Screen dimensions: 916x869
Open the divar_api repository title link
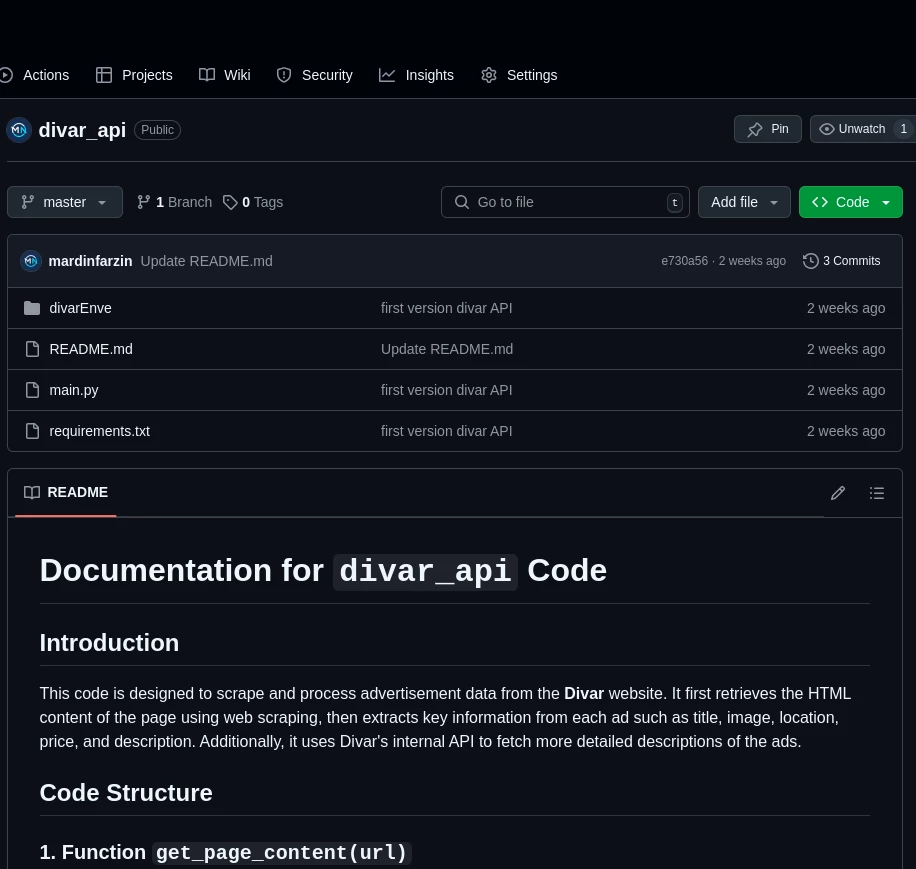(x=82, y=130)
